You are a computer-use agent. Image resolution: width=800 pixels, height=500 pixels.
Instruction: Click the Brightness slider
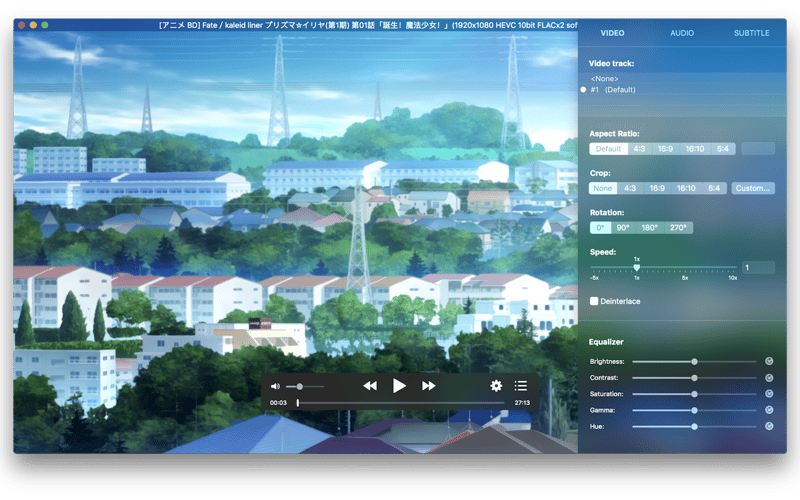tap(694, 361)
